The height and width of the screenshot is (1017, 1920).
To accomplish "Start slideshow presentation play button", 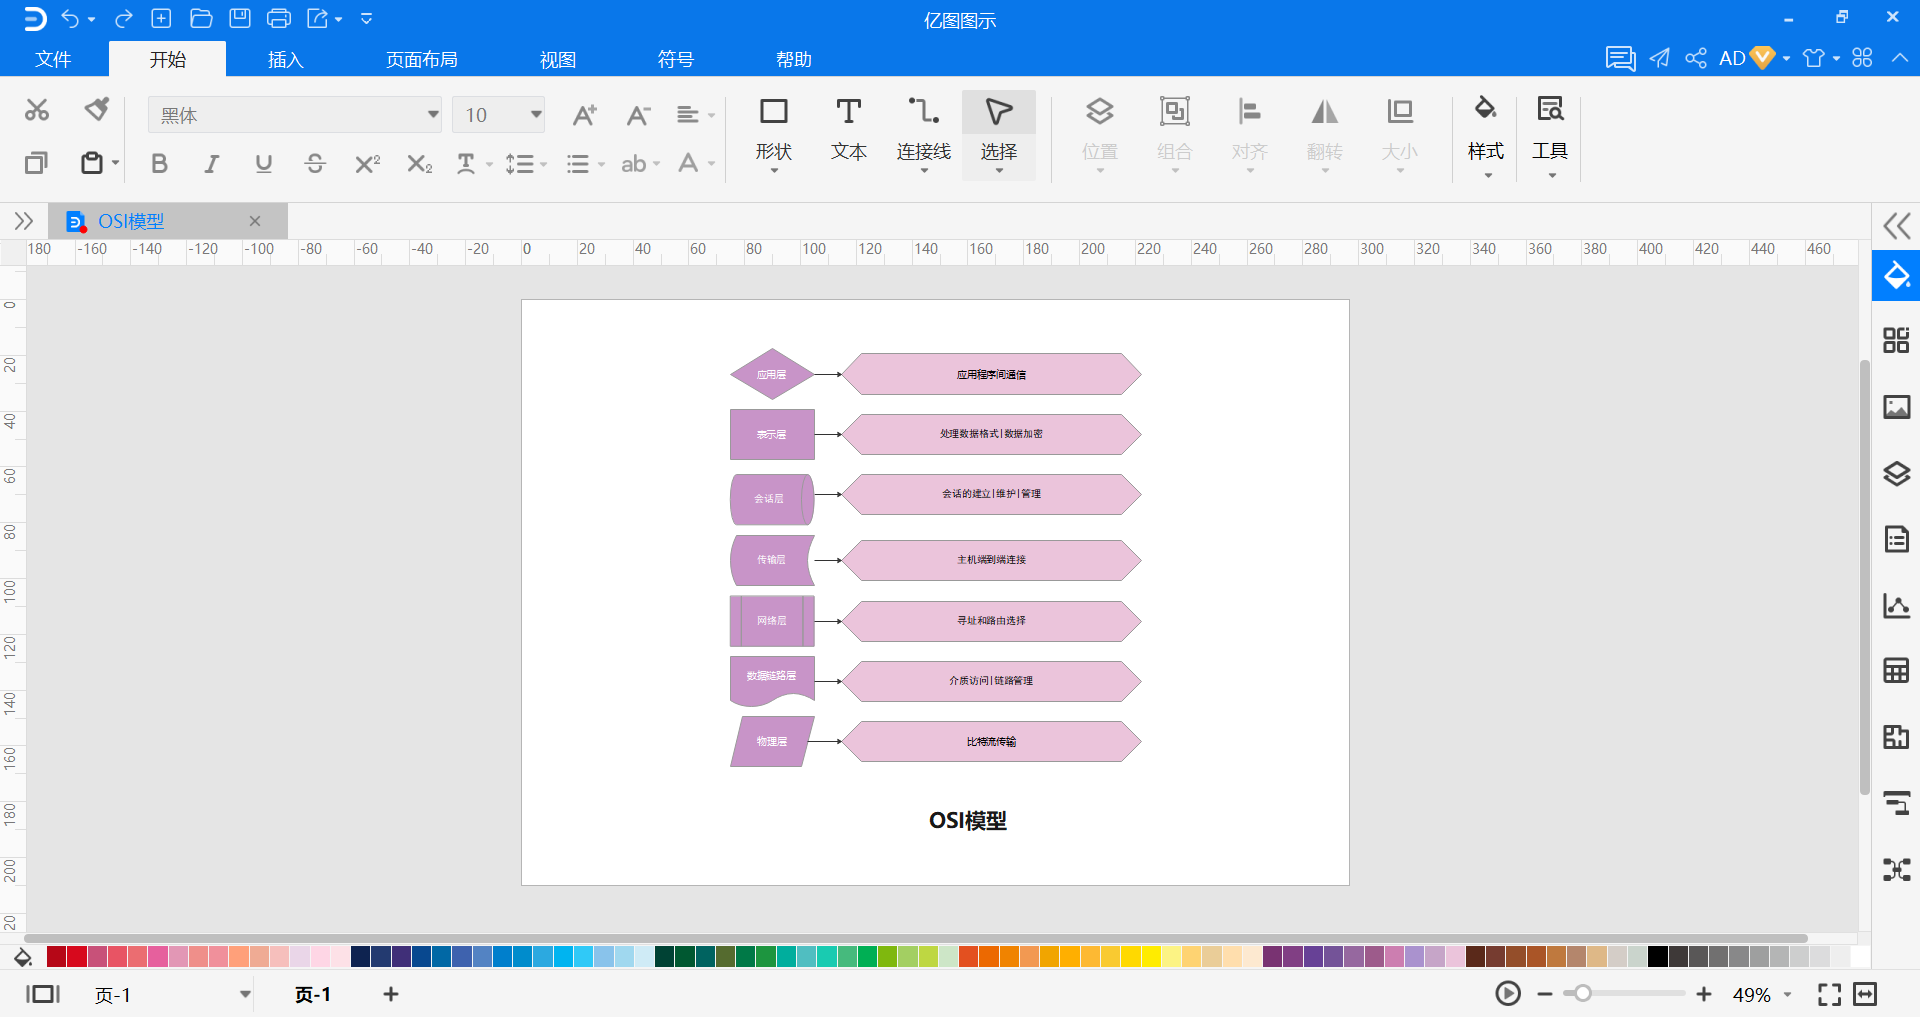I will (1508, 993).
